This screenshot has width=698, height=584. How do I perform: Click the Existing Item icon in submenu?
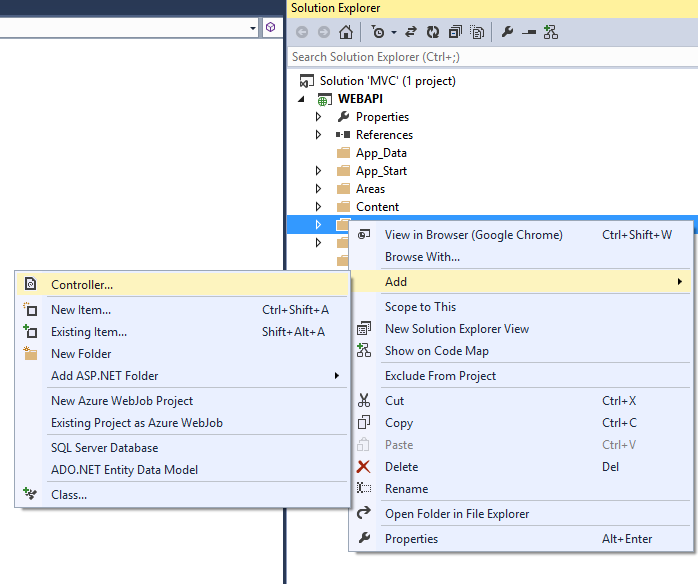(x=30, y=331)
